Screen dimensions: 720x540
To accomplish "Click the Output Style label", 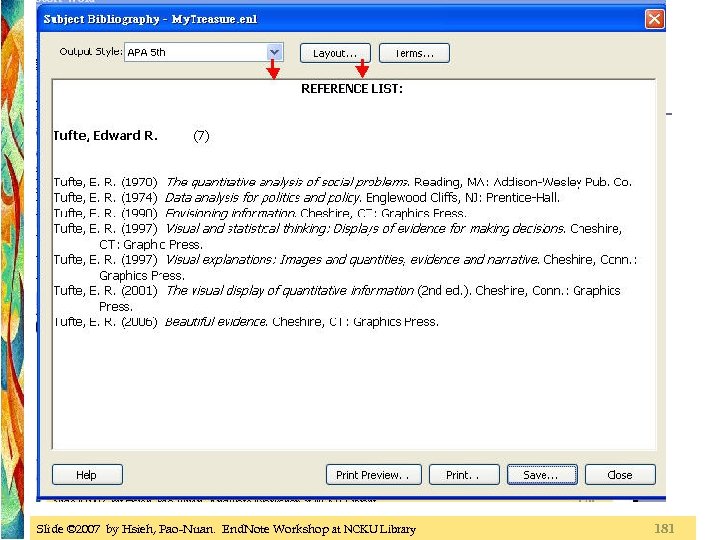I will pos(90,51).
